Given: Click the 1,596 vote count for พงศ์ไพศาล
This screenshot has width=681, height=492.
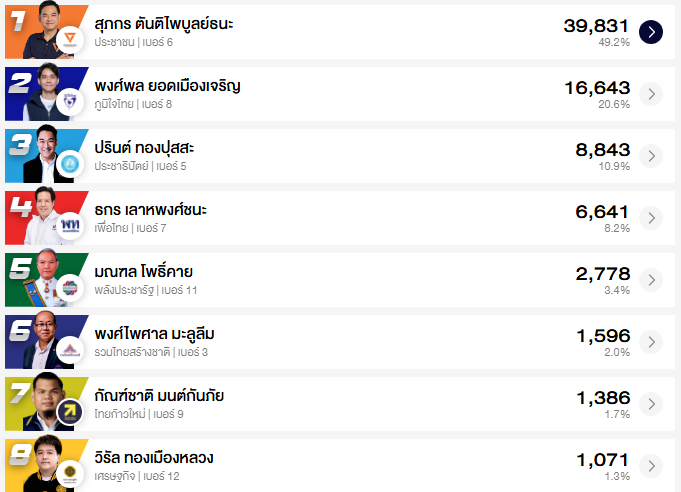Looking at the screenshot, I should tap(602, 336).
